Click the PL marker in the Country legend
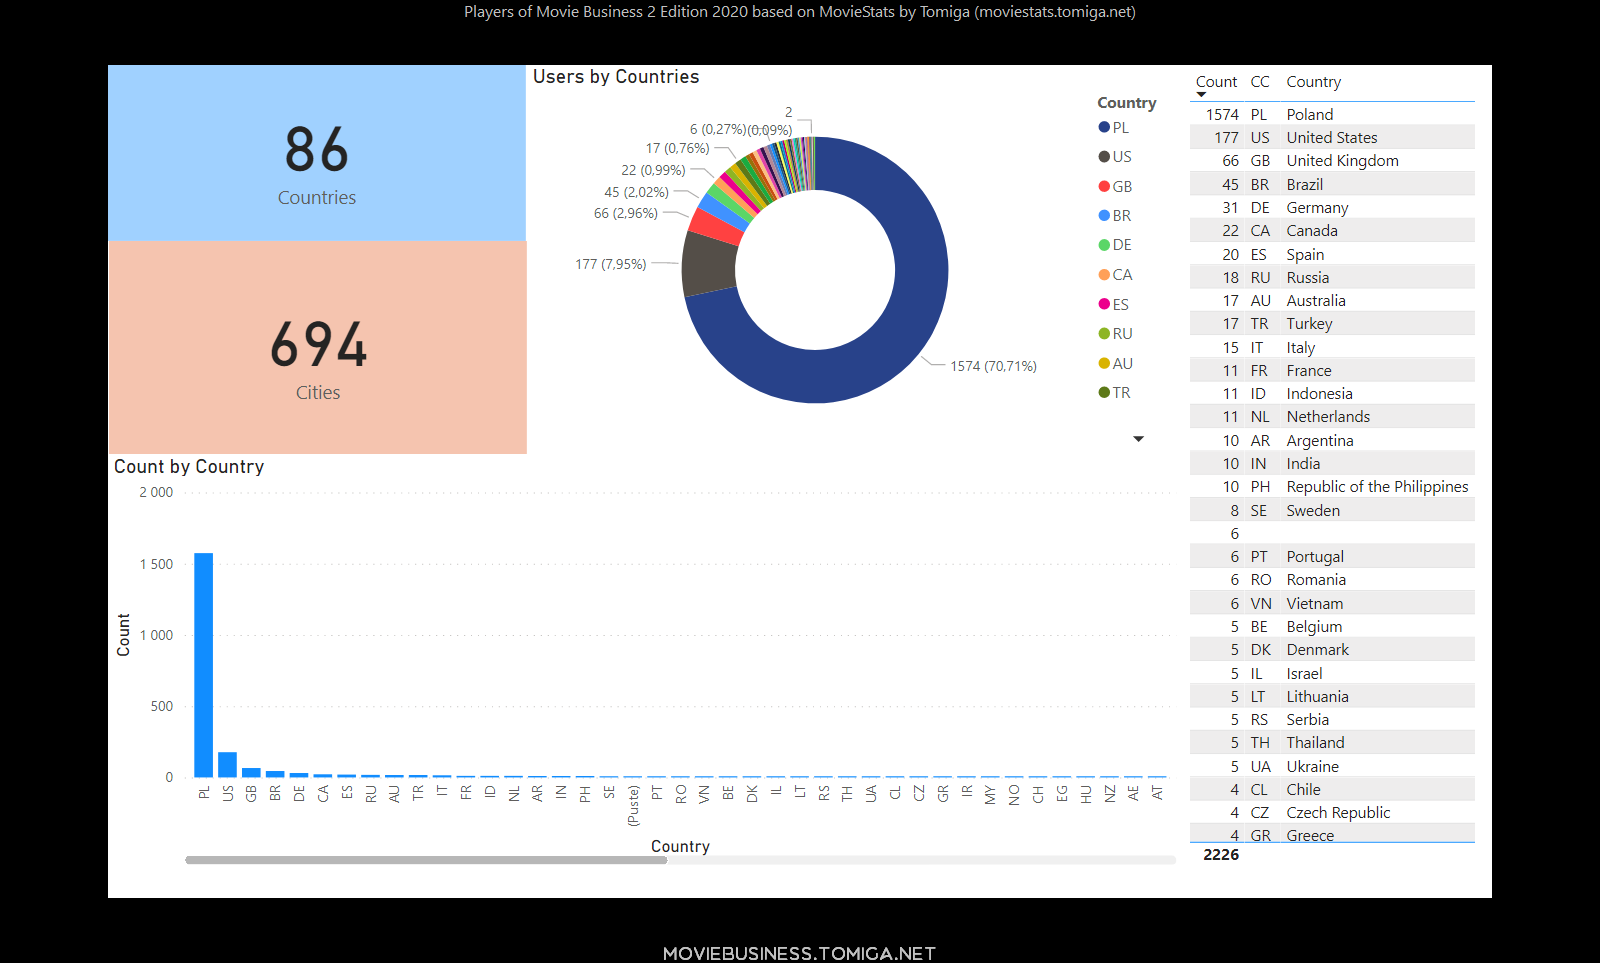Screen dimensions: 1600x963 point(1104,127)
